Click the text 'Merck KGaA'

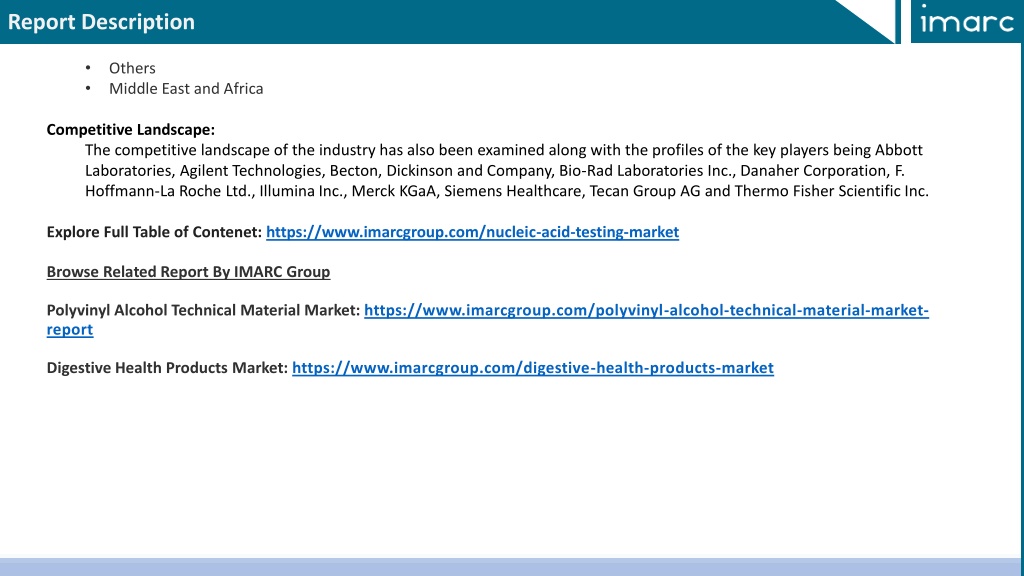tap(394, 191)
